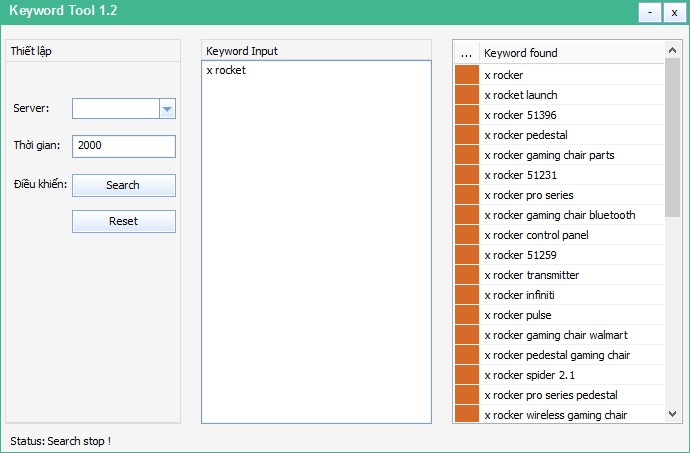690x453 pixels.
Task: Select the 'x rocker pedestal' row
Action: 559,135
